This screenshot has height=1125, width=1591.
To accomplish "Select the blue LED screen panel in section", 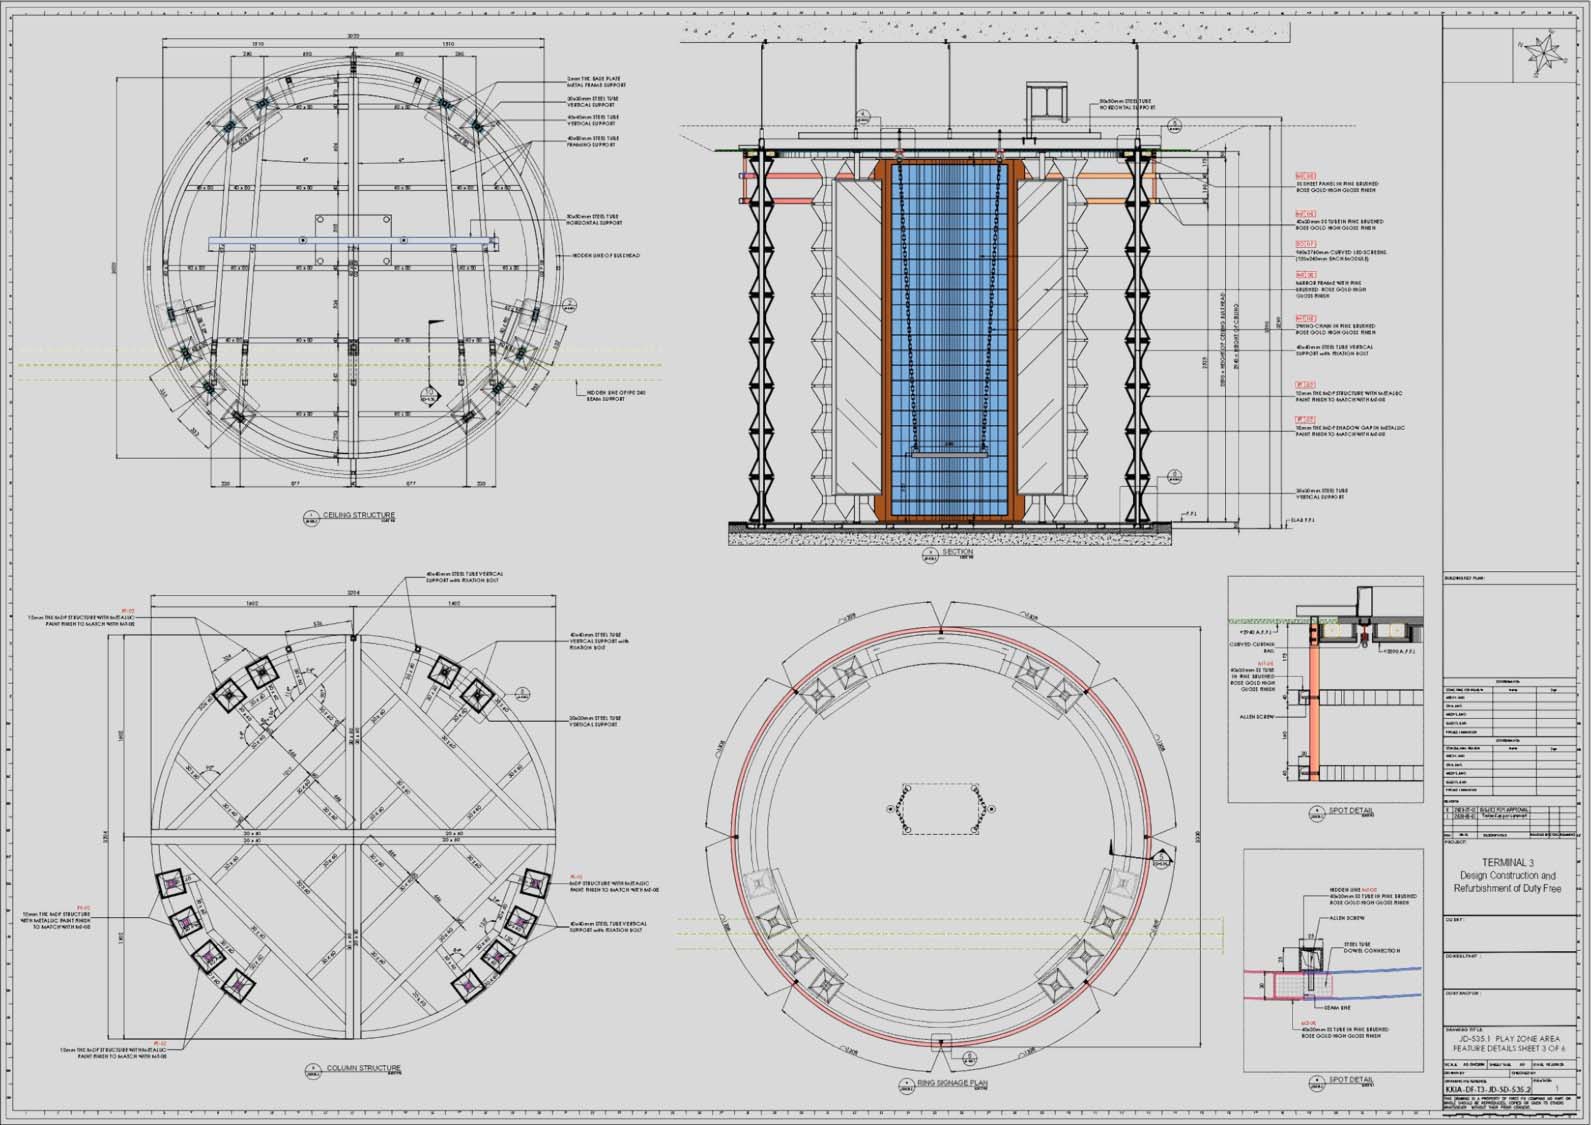I will tap(946, 340).
